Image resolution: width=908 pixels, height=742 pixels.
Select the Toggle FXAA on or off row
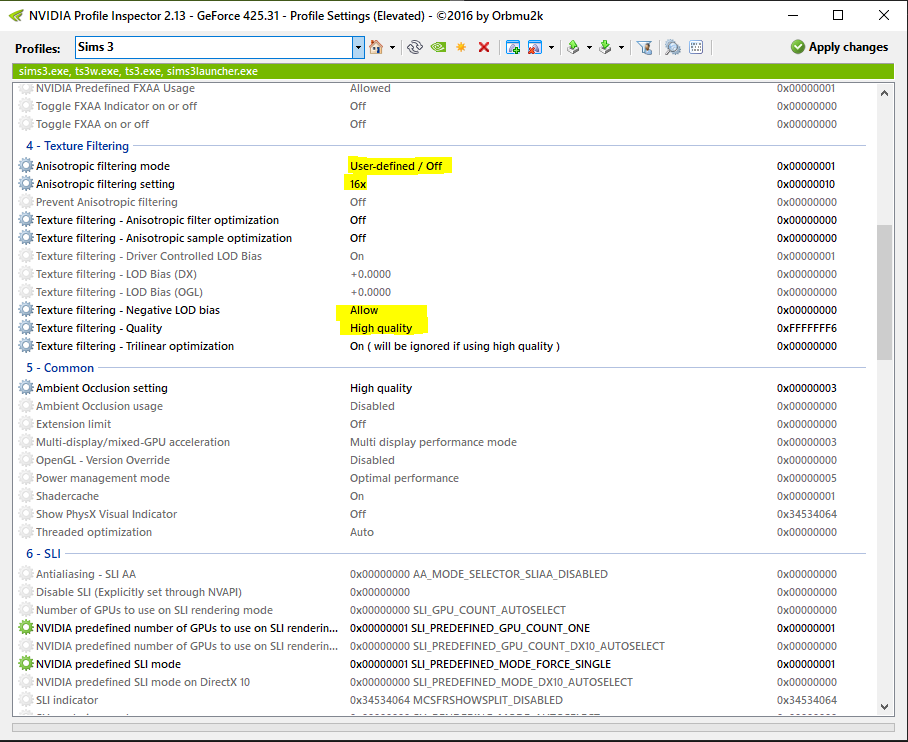(x=443, y=124)
